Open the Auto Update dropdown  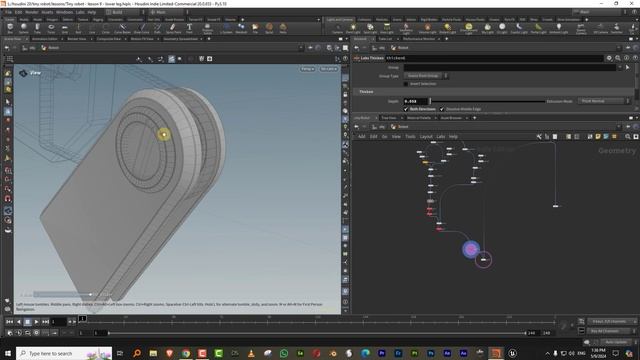click(x=618, y=342)
